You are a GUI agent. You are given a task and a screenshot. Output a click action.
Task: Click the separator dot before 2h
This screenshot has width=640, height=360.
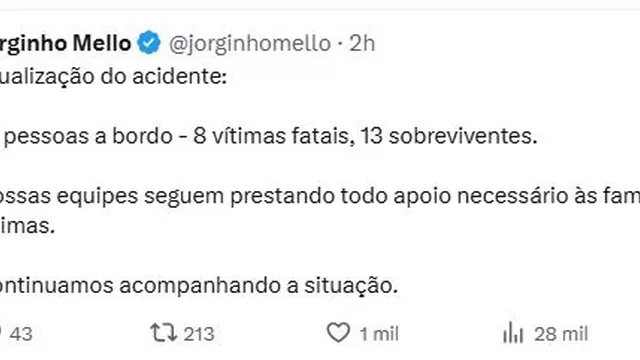point(340,44)
